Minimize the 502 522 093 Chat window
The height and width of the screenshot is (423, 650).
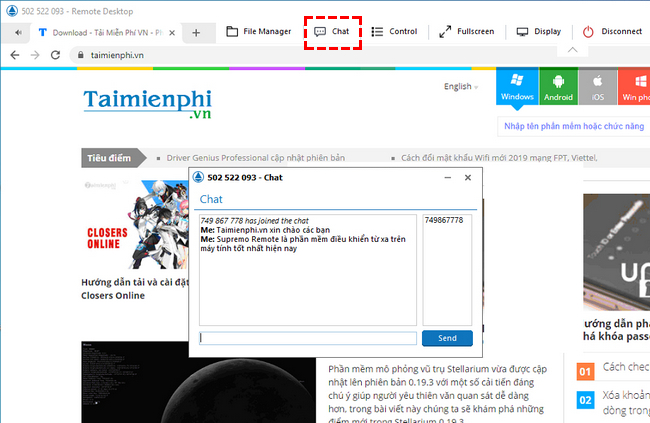448,177
